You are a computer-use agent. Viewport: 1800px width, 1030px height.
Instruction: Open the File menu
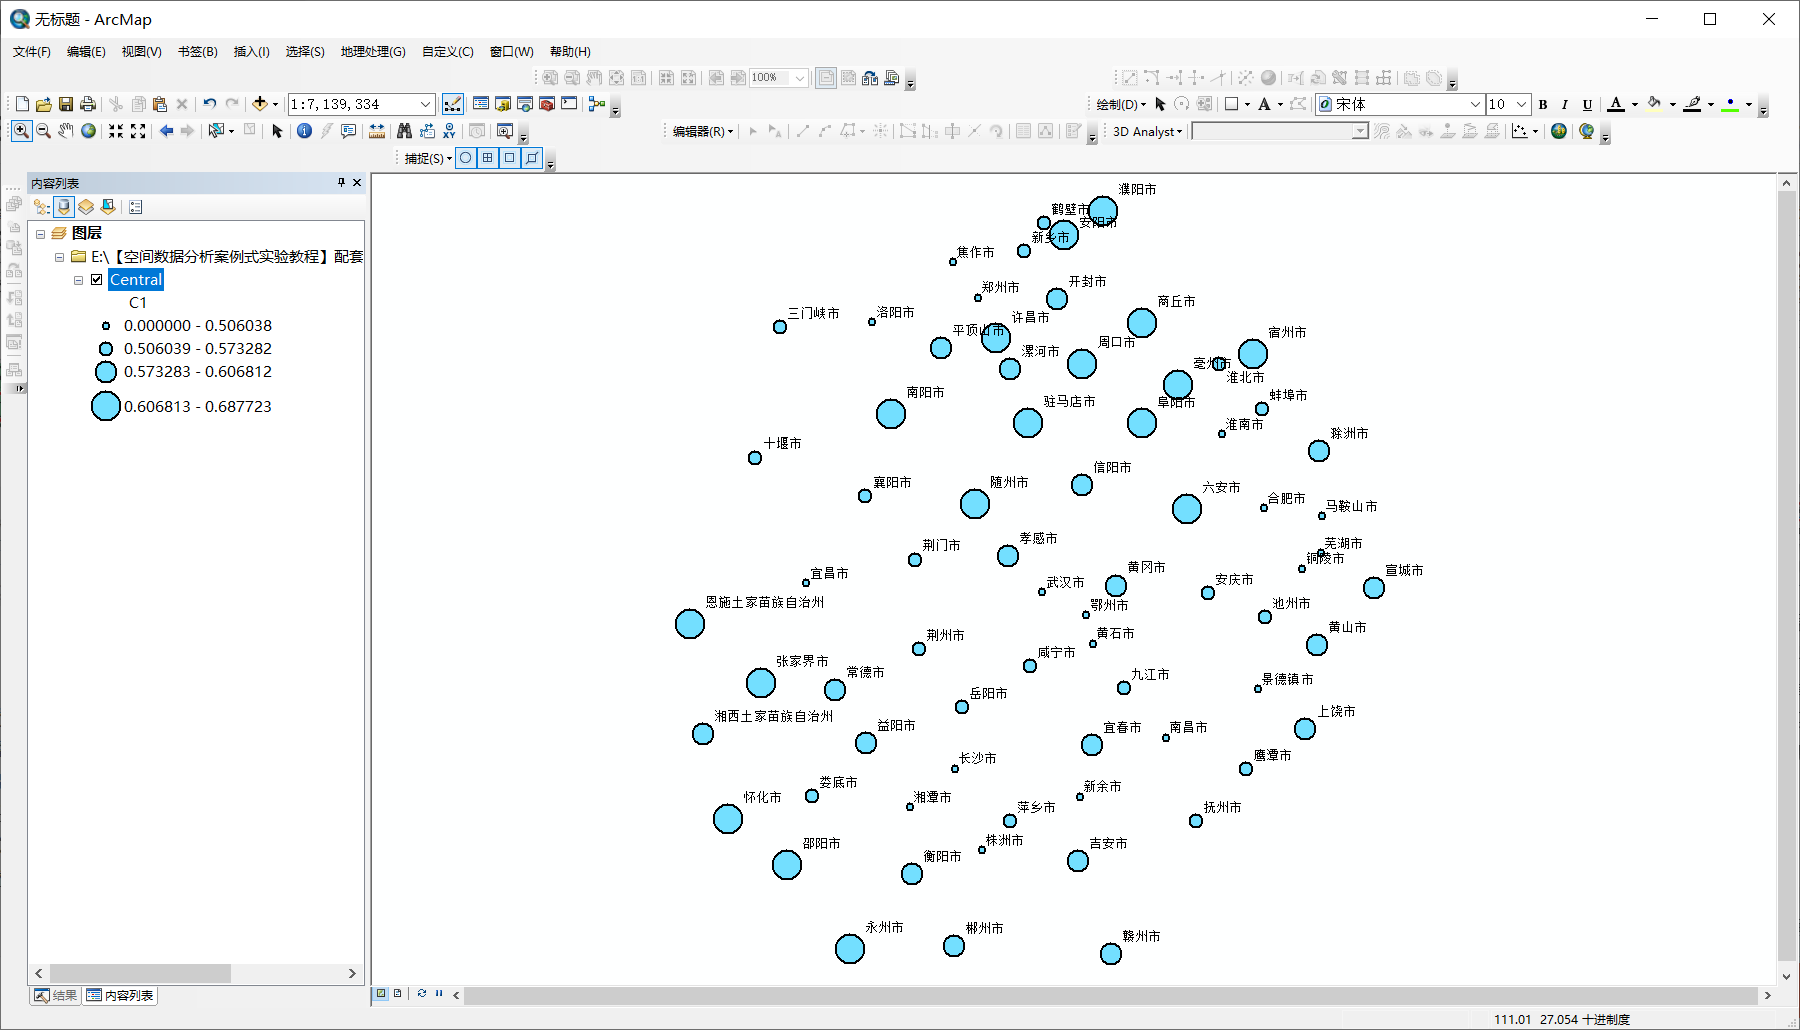pyautogui.click(x=32, y=52)
